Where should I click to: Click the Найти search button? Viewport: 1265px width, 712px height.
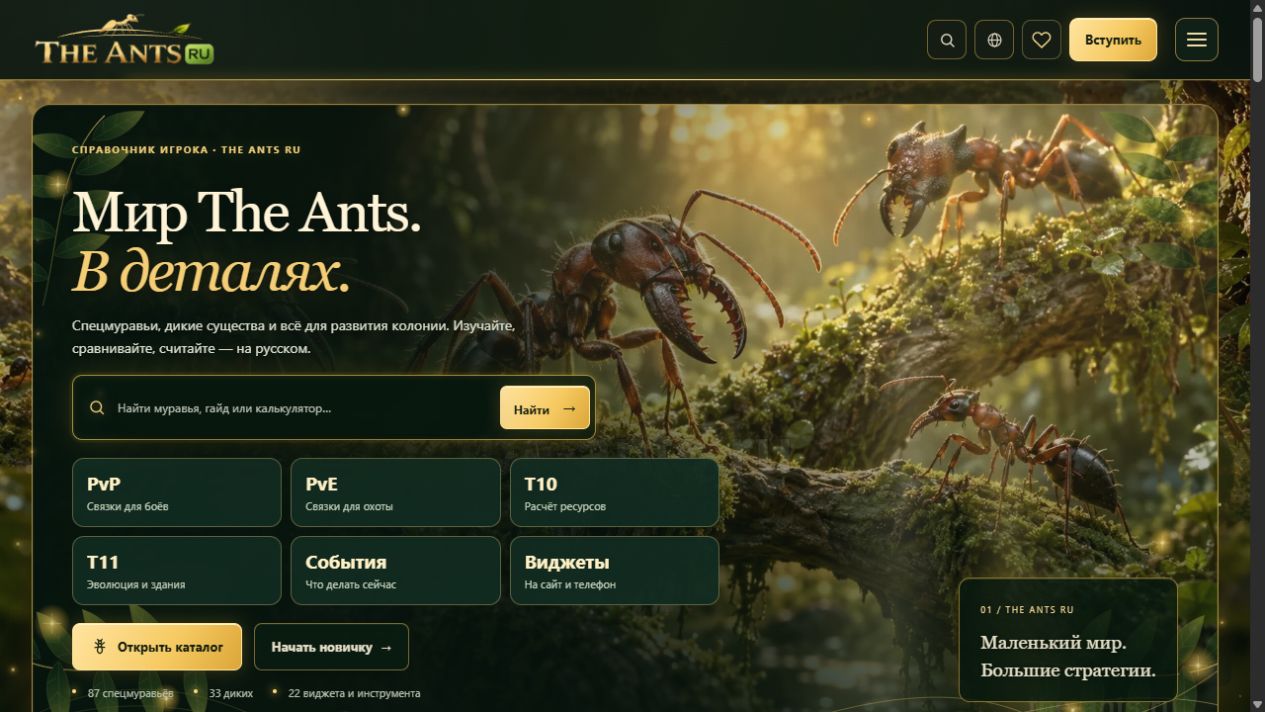point(544,408)
